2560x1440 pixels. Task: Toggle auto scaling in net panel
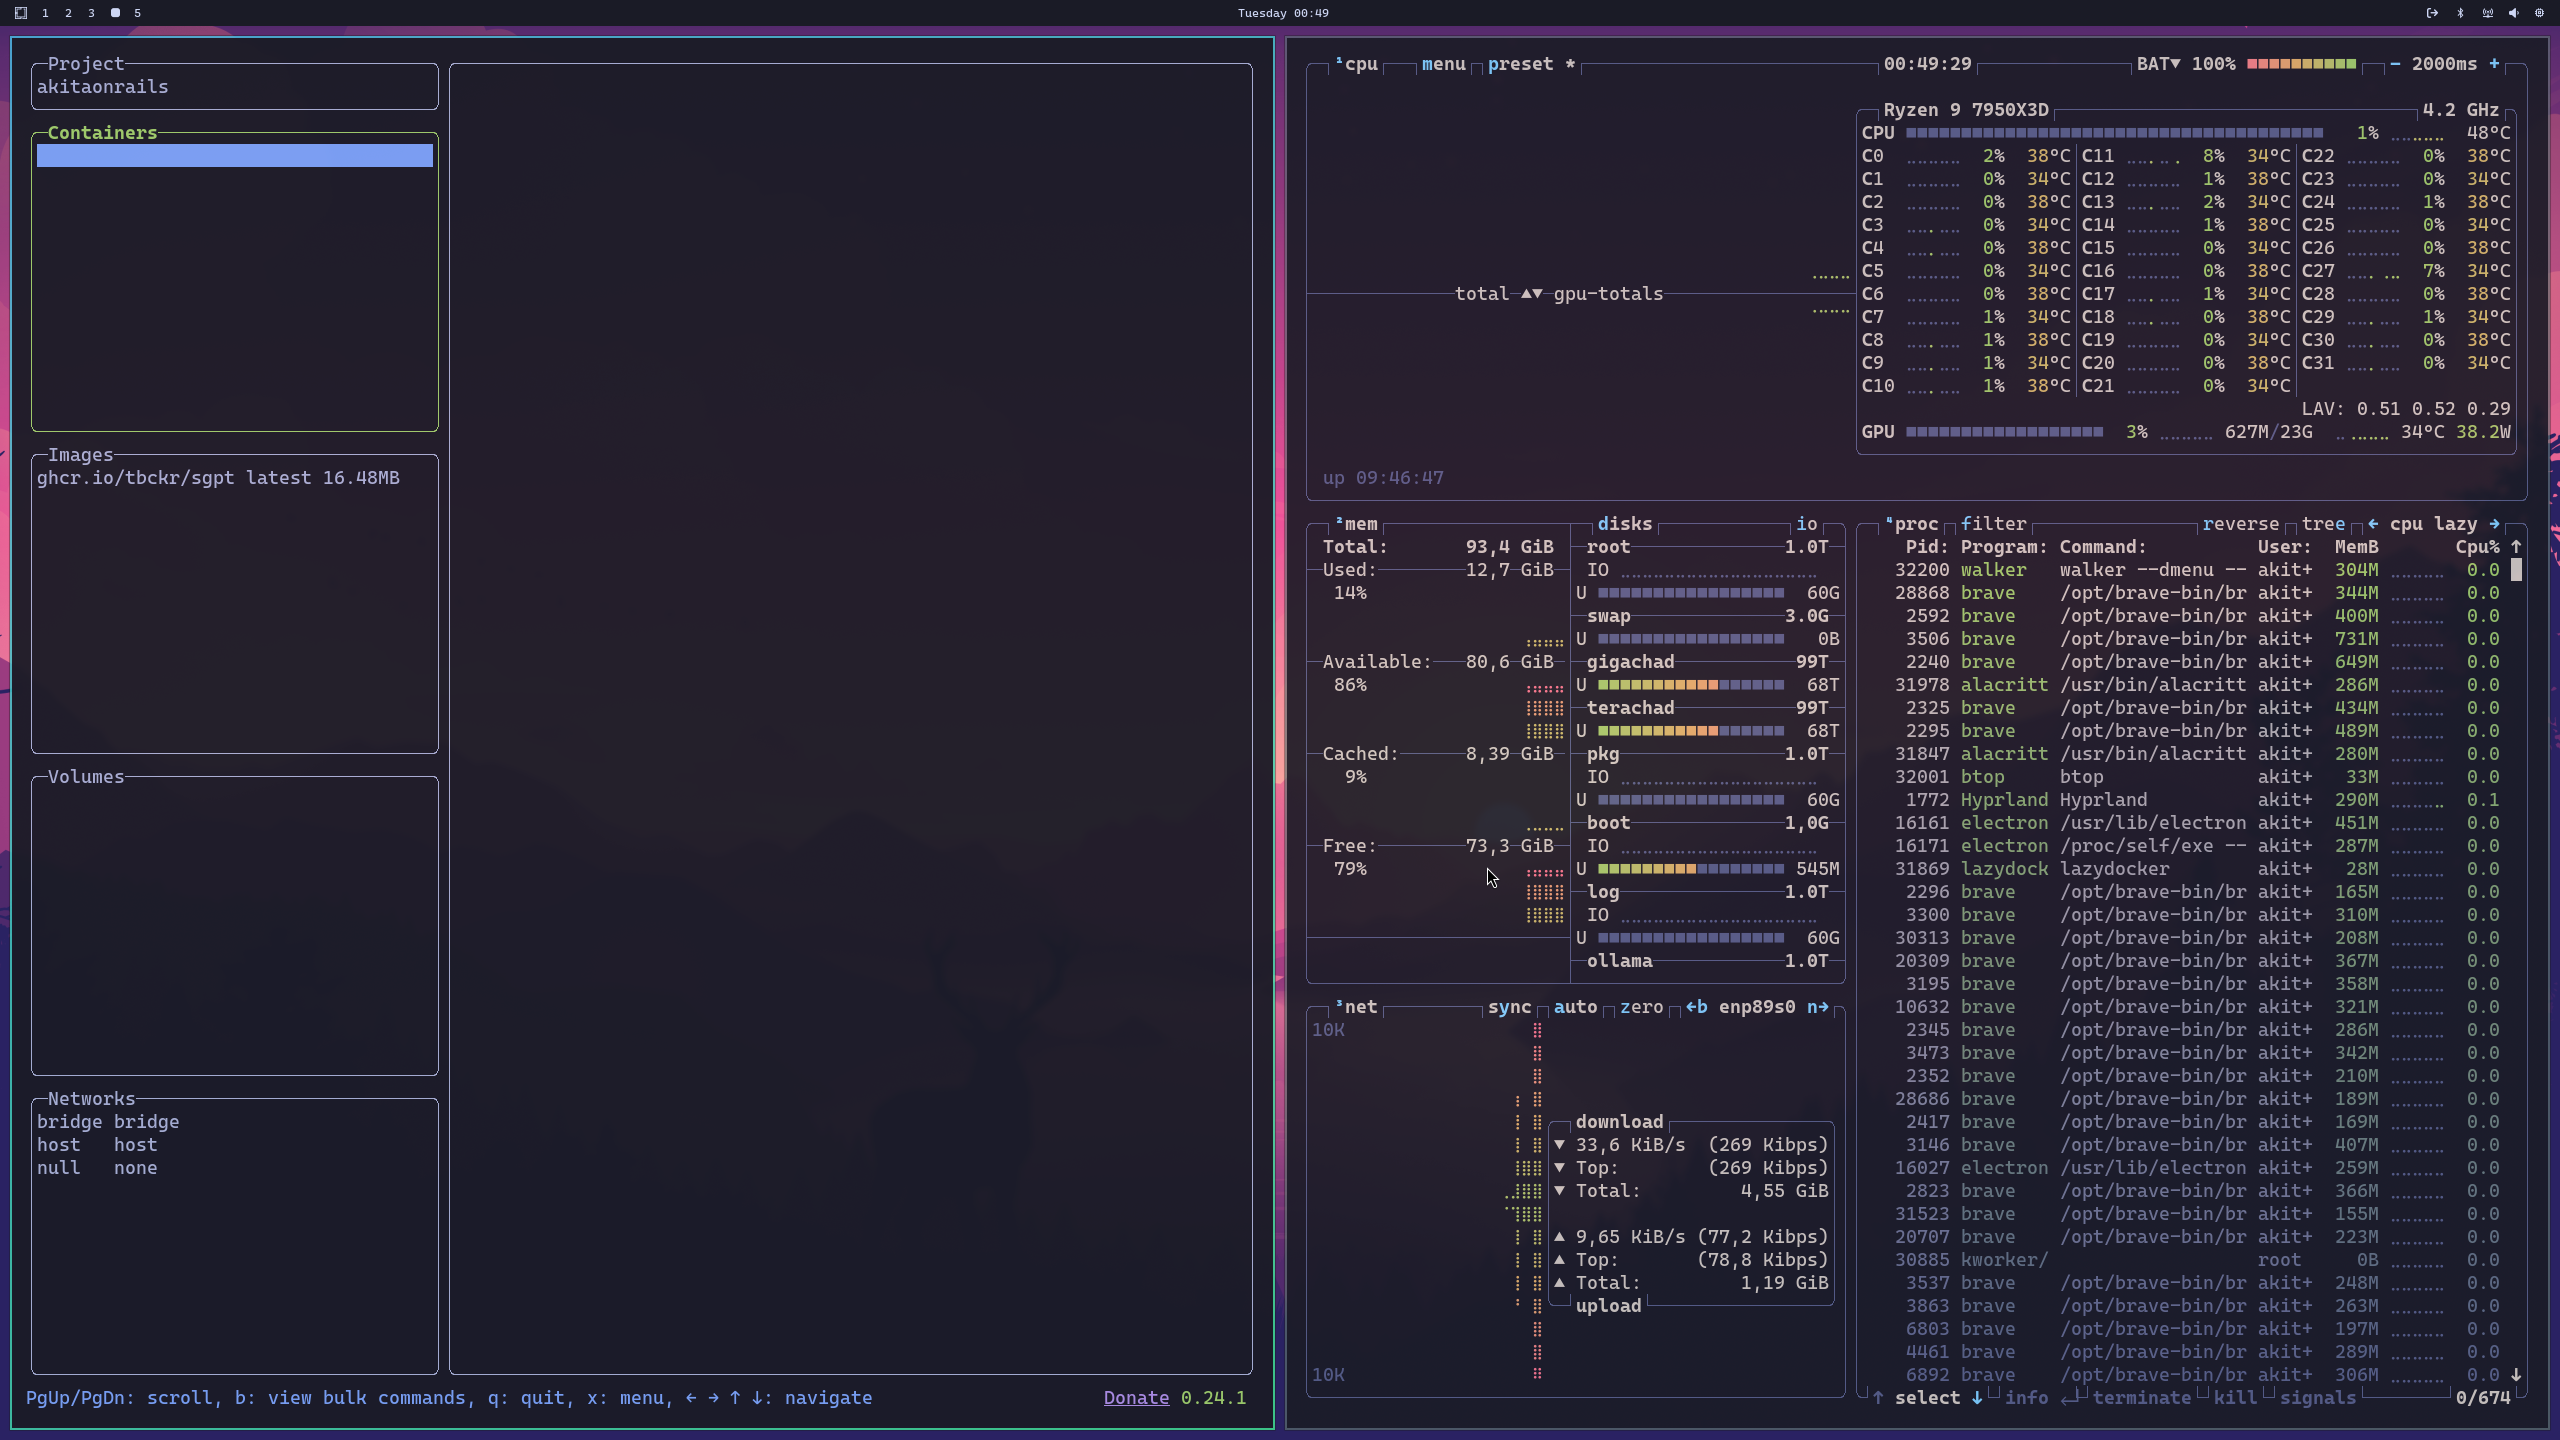1575,1007
